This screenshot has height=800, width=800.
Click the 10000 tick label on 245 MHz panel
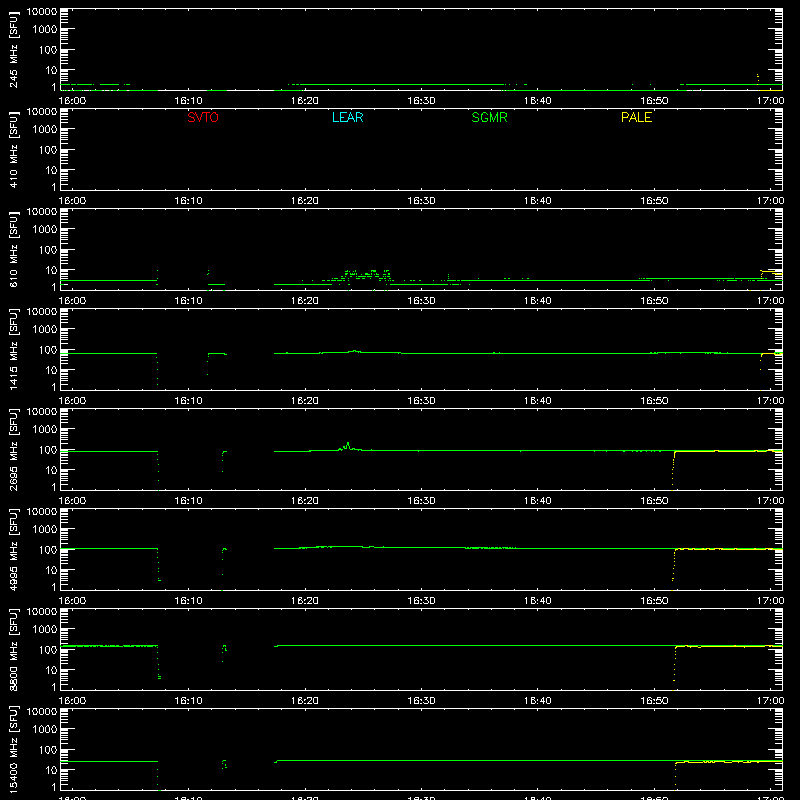42,12
